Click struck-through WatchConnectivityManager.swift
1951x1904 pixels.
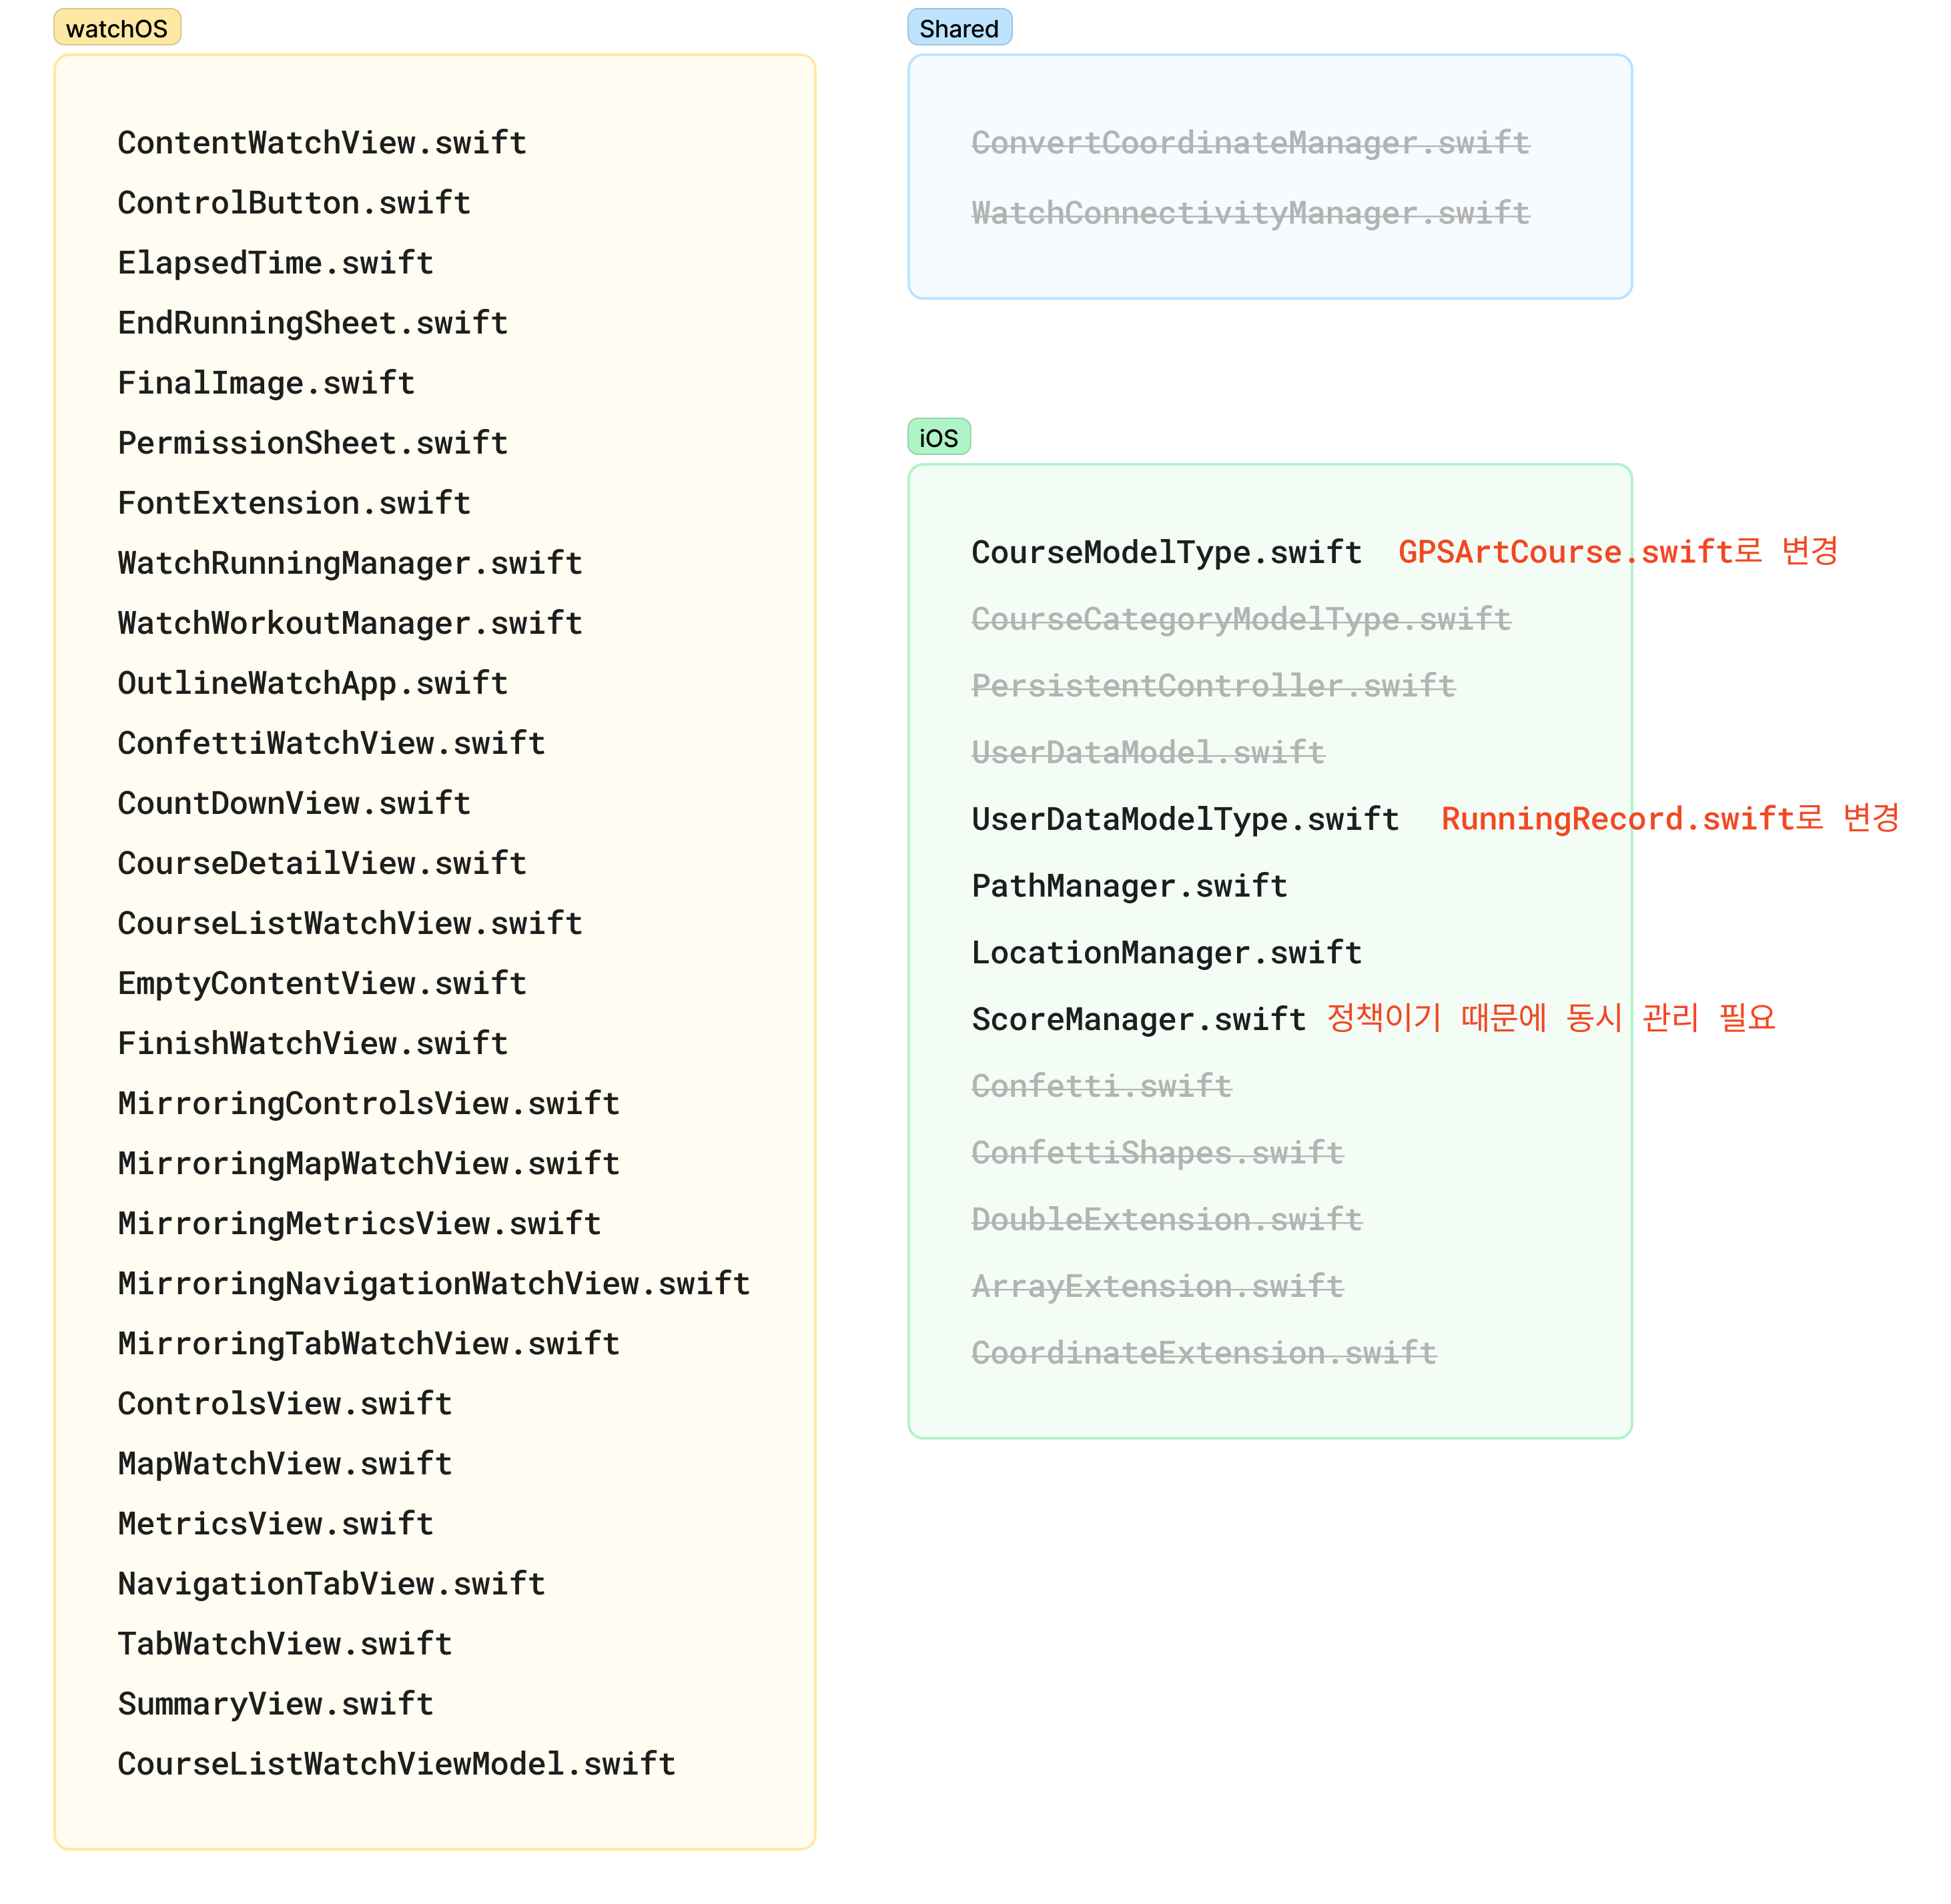click(x=1249, y=212)
